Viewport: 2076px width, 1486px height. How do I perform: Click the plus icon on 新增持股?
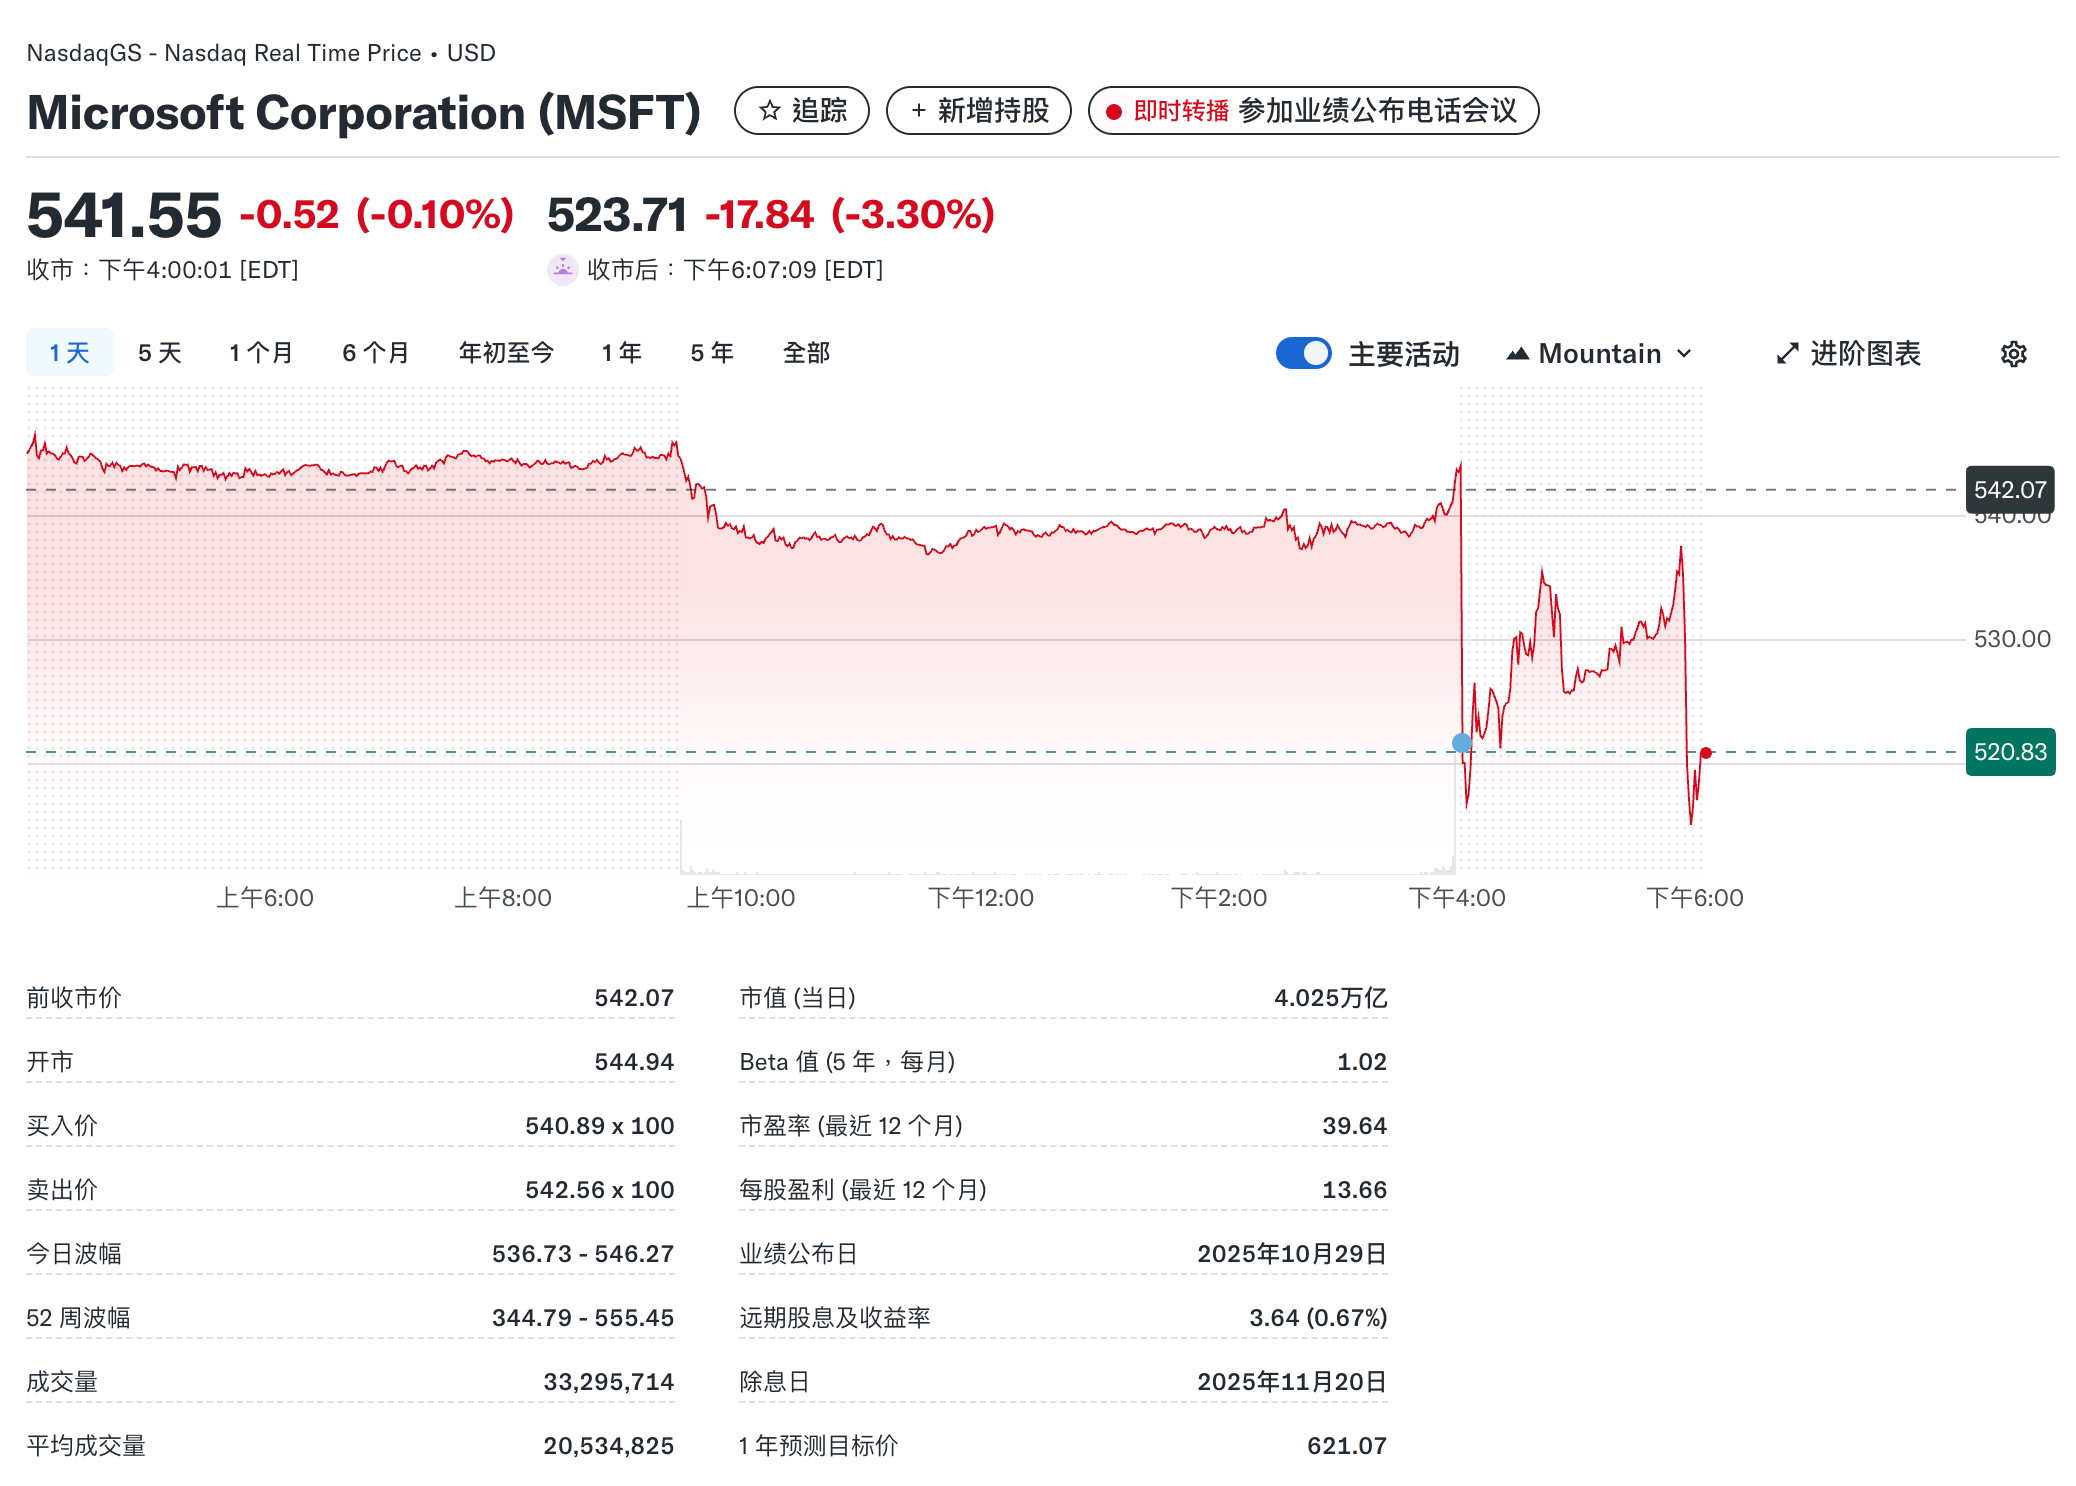click(x=917, y=112)
